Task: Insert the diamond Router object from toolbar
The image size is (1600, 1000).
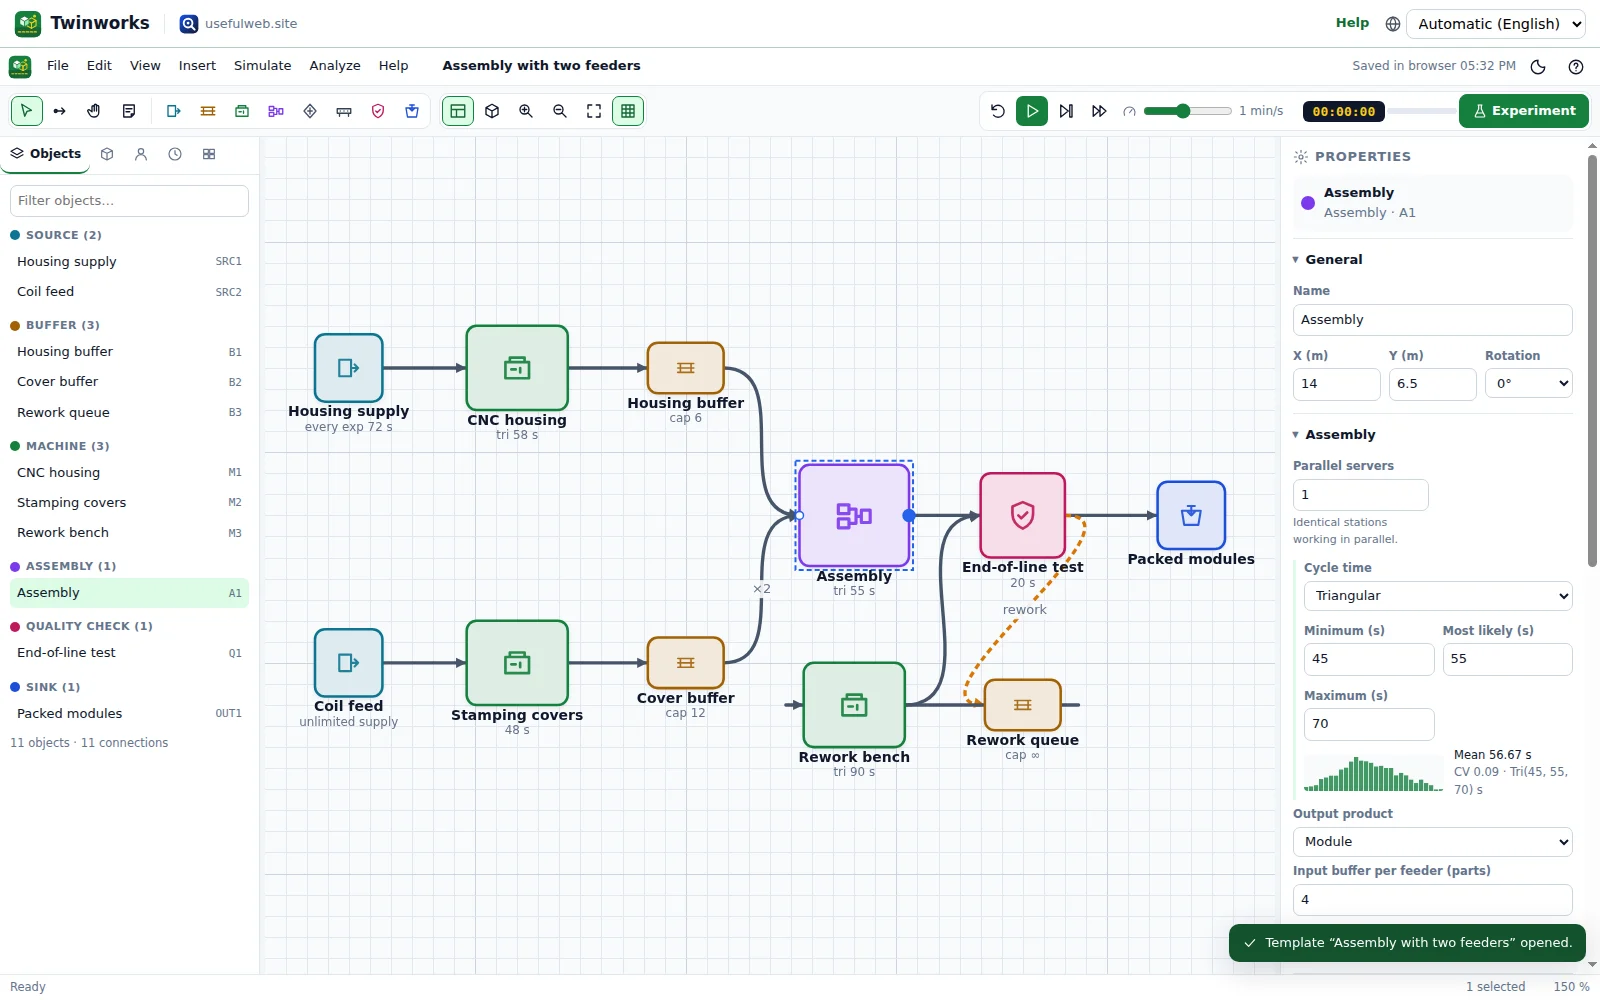Action: click(310, 111)
